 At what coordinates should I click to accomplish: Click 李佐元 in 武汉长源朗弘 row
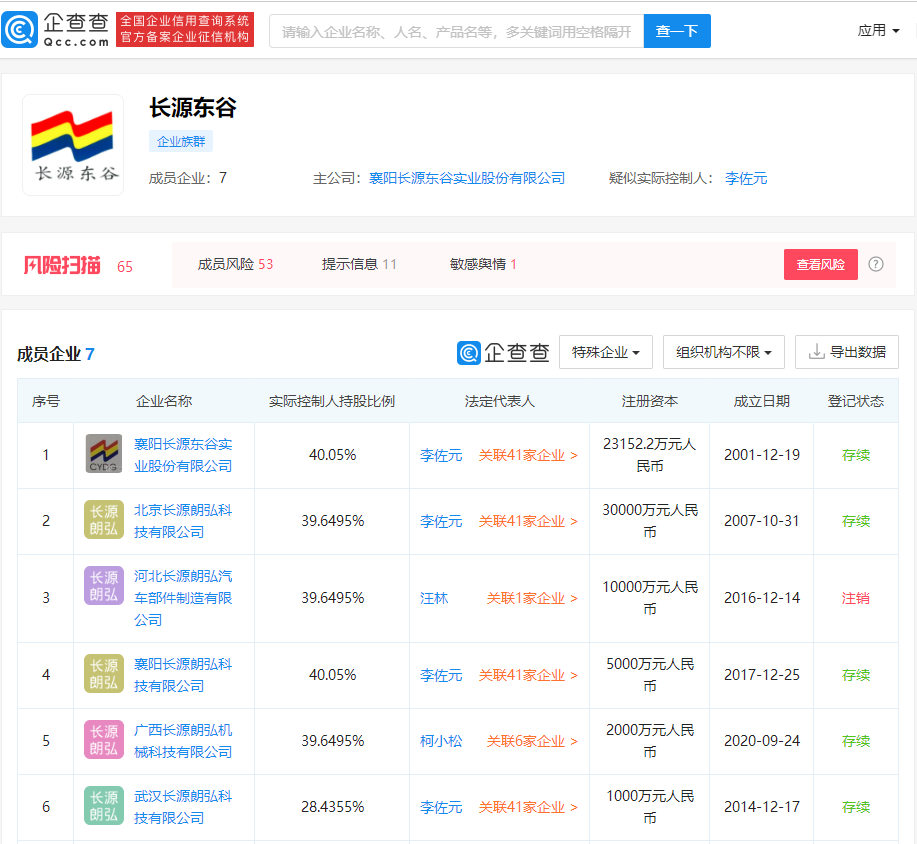click(441, 808)
